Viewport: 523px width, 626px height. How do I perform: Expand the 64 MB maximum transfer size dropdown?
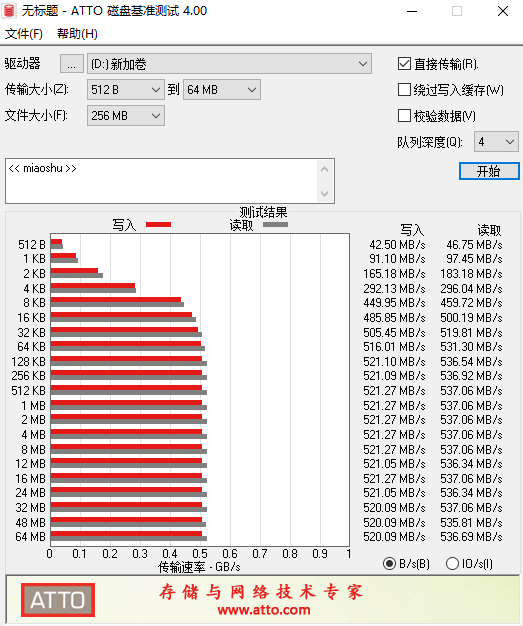pyautogui.click(x=222, y=90)
